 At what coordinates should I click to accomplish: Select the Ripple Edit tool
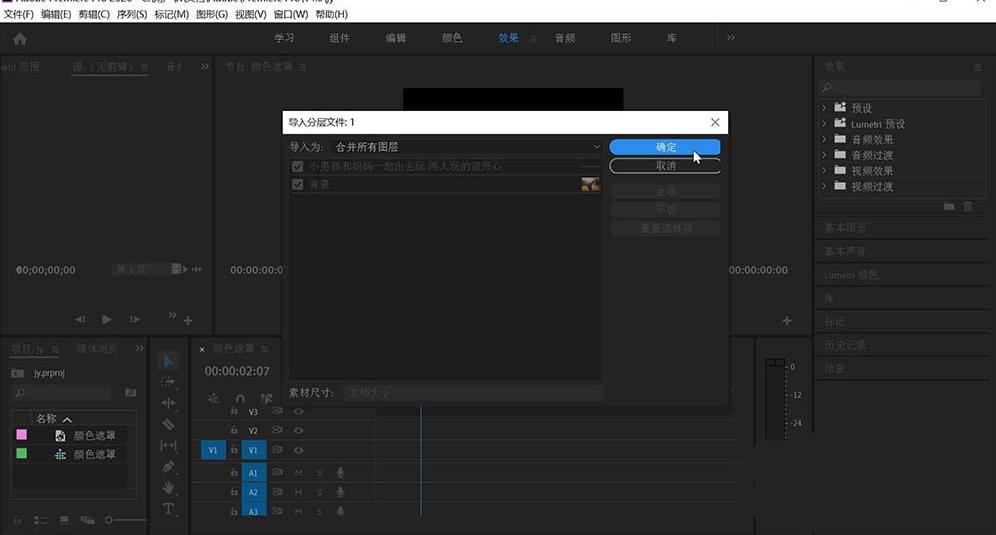click(168, 403)
